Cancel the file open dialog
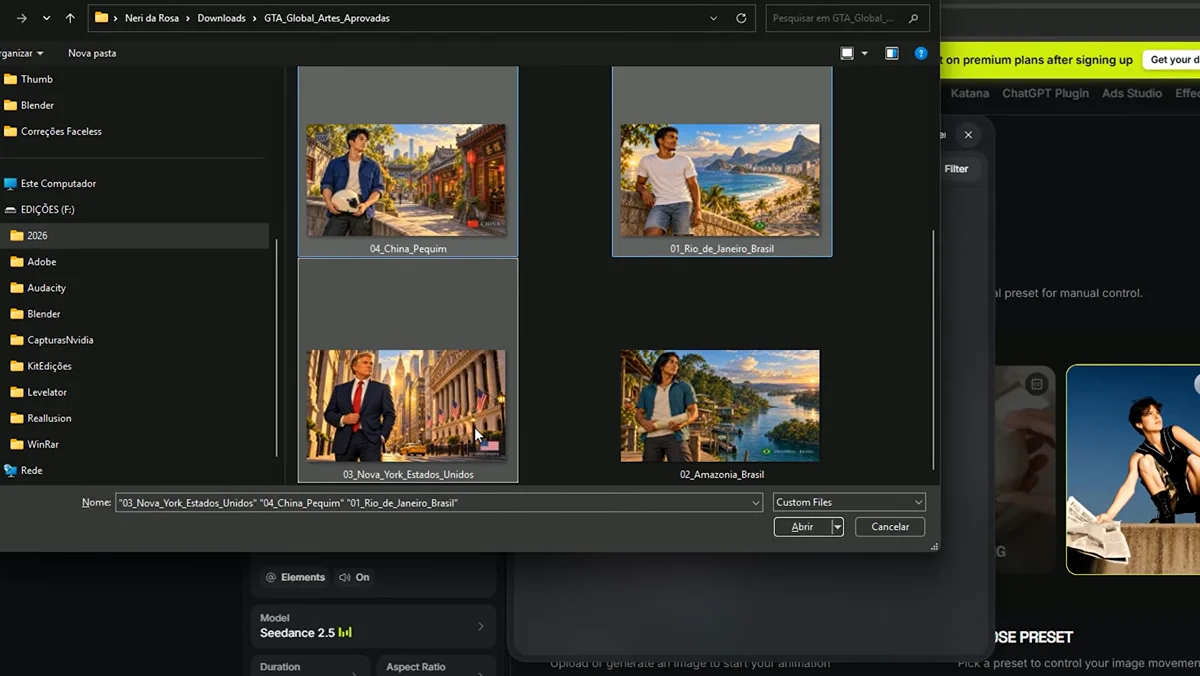 point(890,527)
